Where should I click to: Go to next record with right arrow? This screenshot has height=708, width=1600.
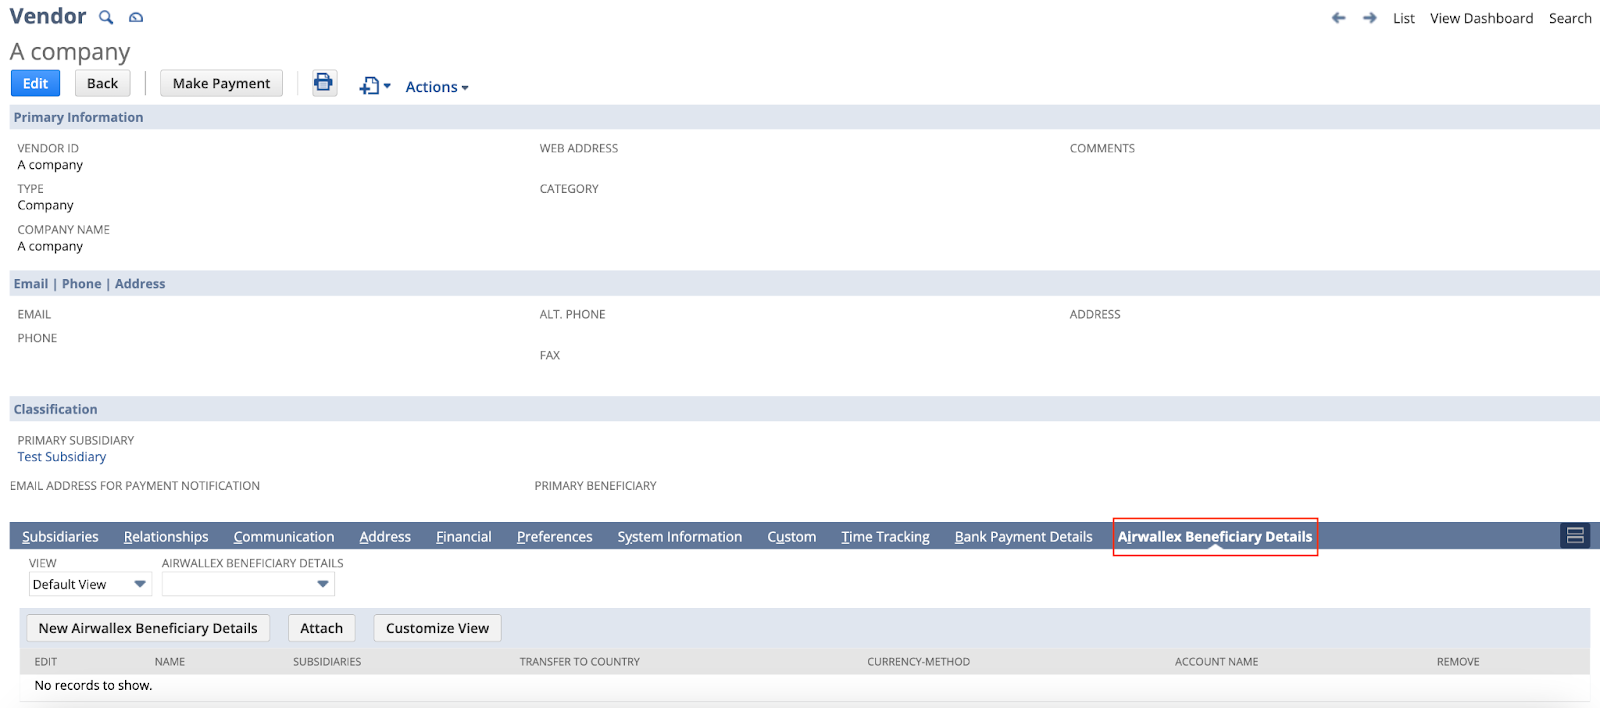[x=1369, y=18]
